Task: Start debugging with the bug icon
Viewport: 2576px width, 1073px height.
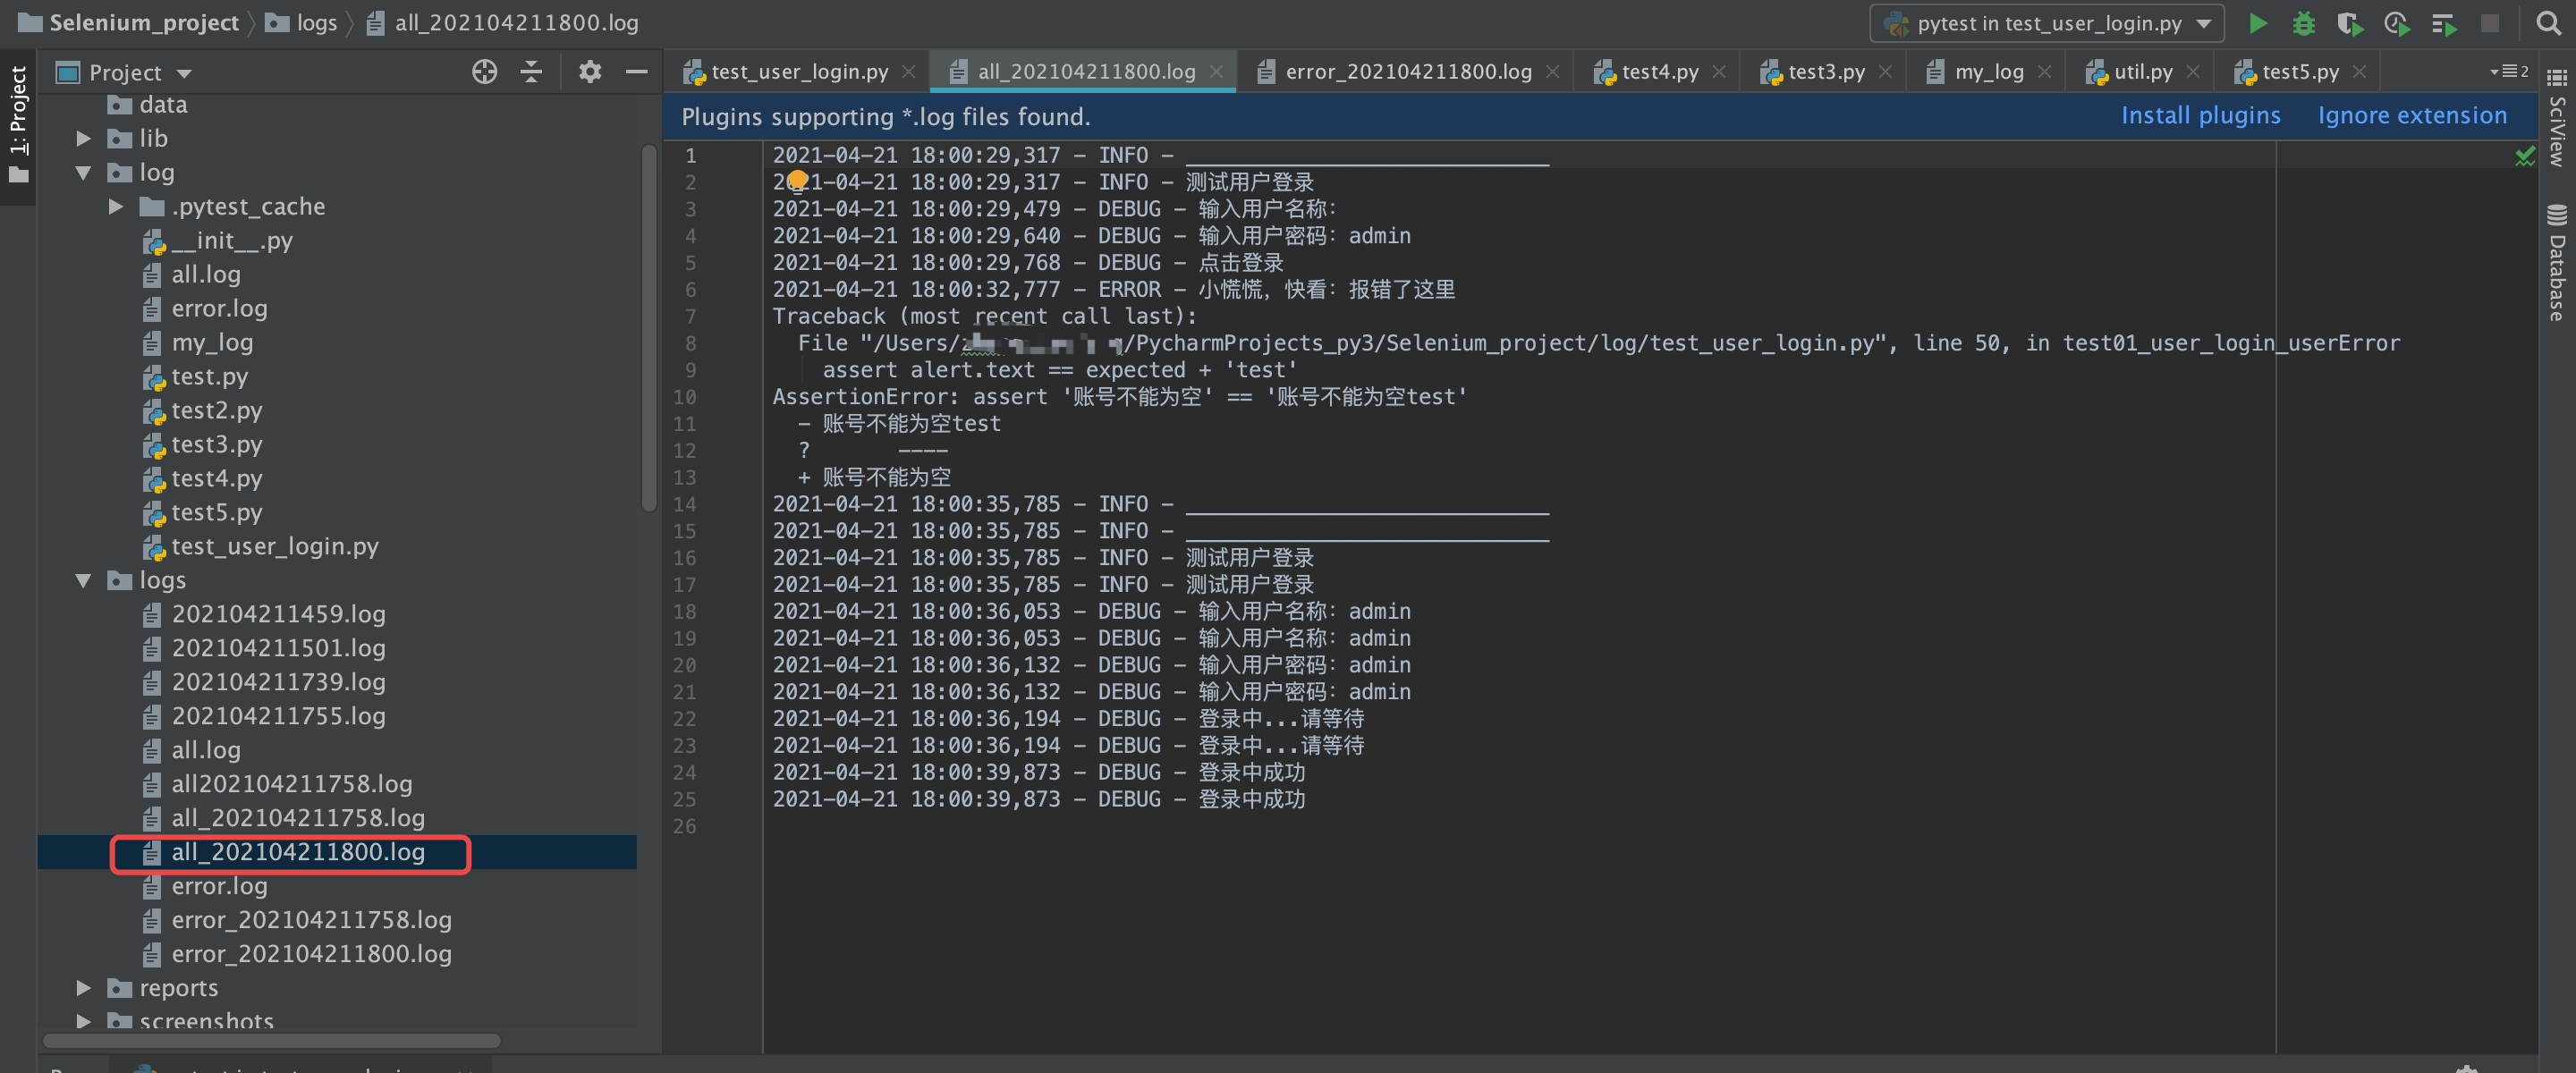Action: pyautogui.click(x=2303, y=23)
